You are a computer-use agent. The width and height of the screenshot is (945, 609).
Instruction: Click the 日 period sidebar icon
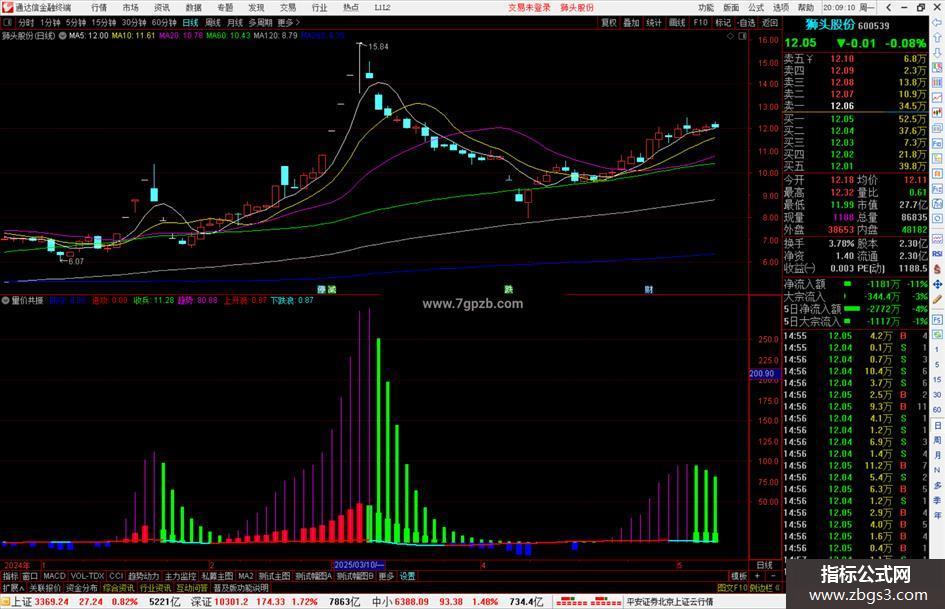point(937,425)
